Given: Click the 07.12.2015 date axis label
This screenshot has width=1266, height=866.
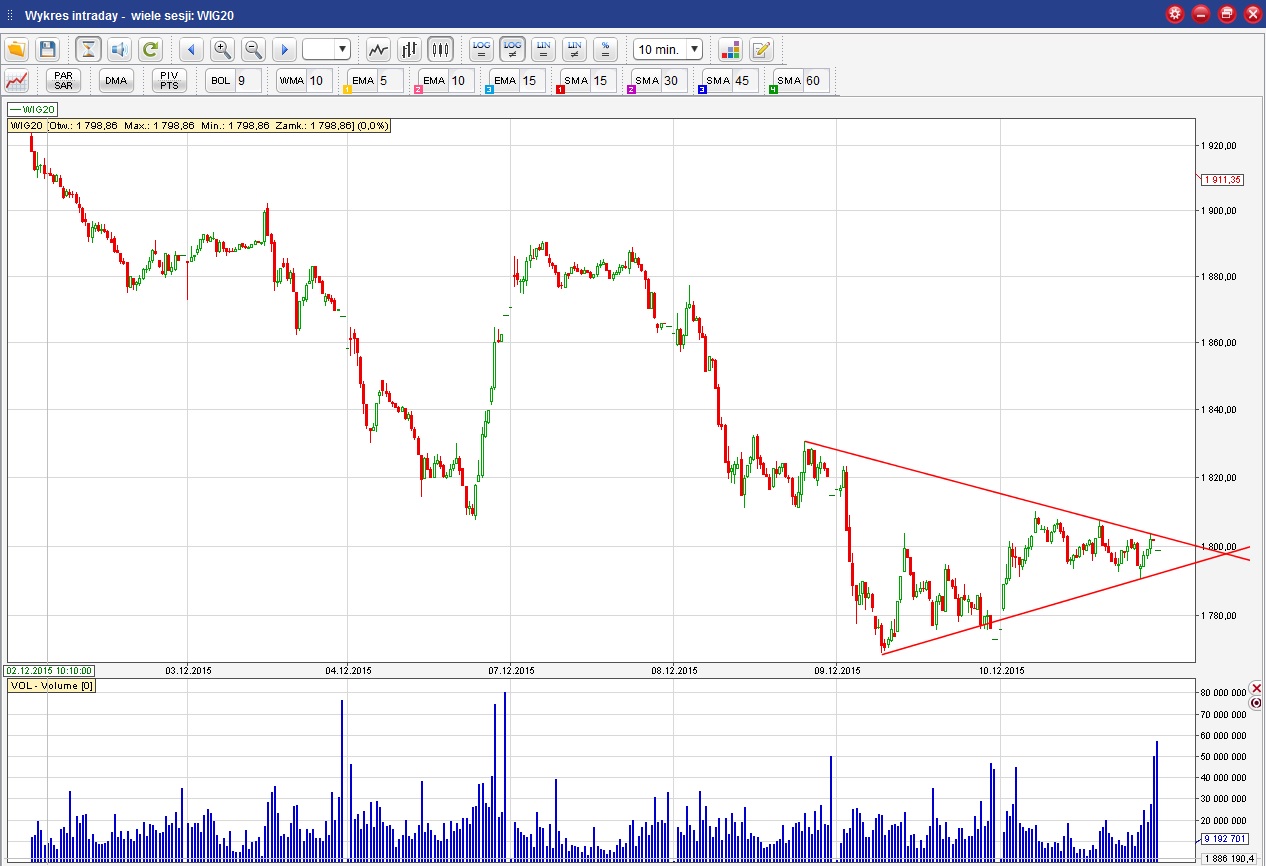Looking at the screenshot, I should [x=510, y=670].
